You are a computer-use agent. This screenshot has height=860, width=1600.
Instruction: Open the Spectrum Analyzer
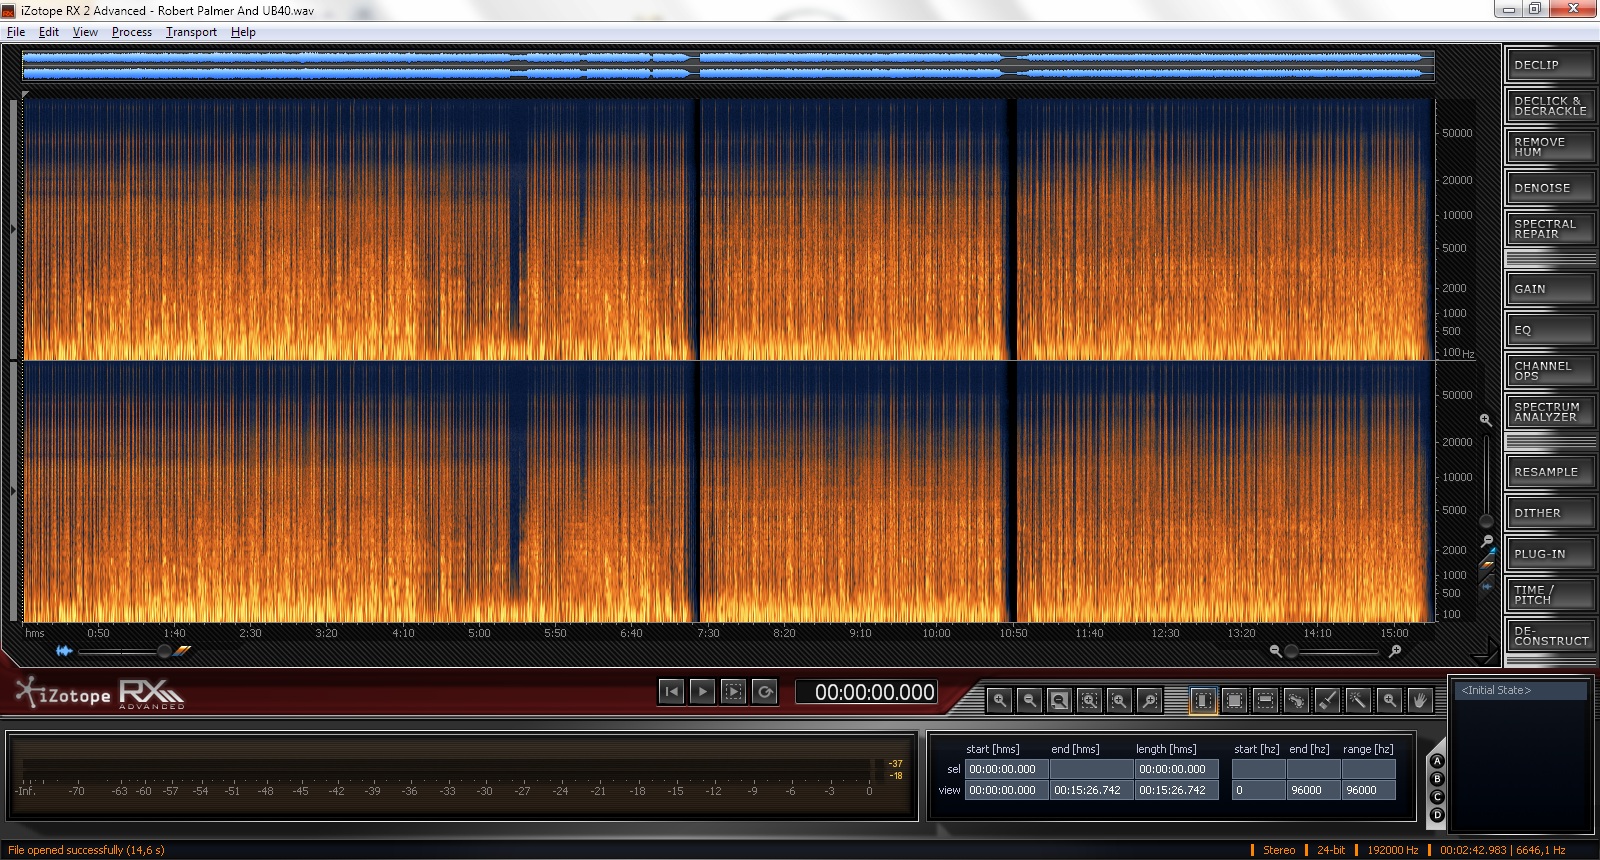pyautogui.click(x=1550, y=412)
